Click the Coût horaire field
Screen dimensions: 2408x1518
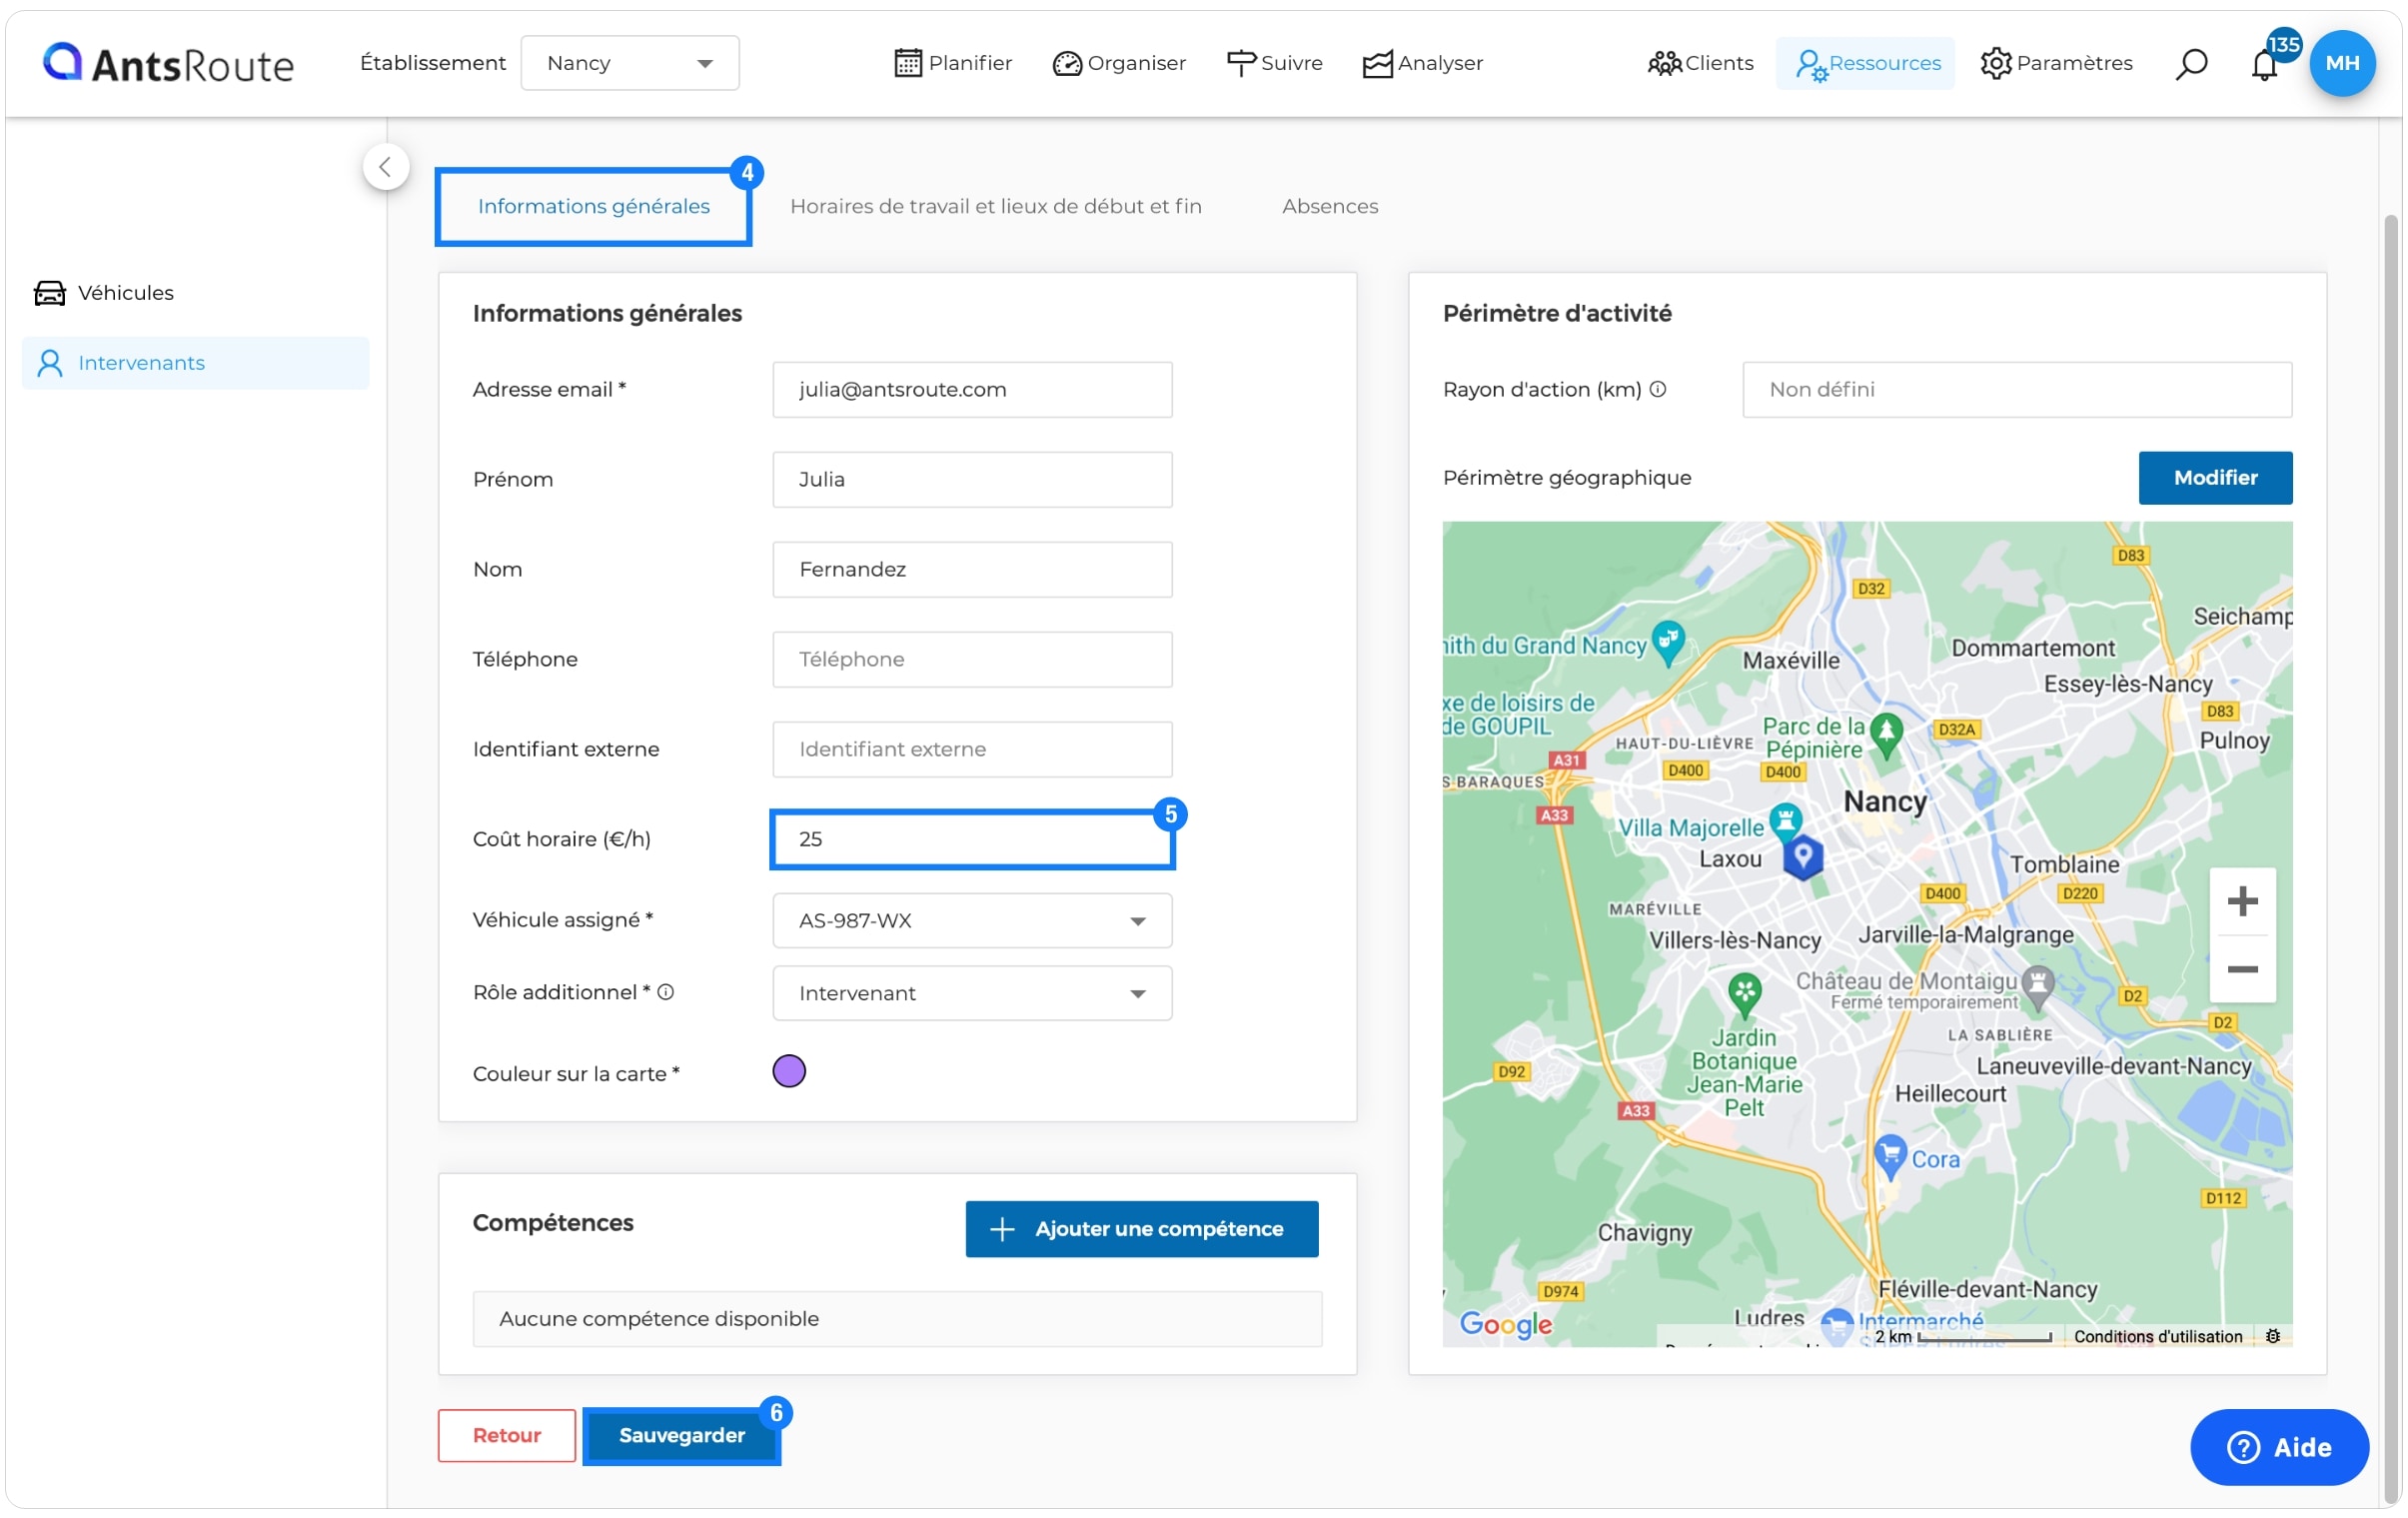click(972, 840)
